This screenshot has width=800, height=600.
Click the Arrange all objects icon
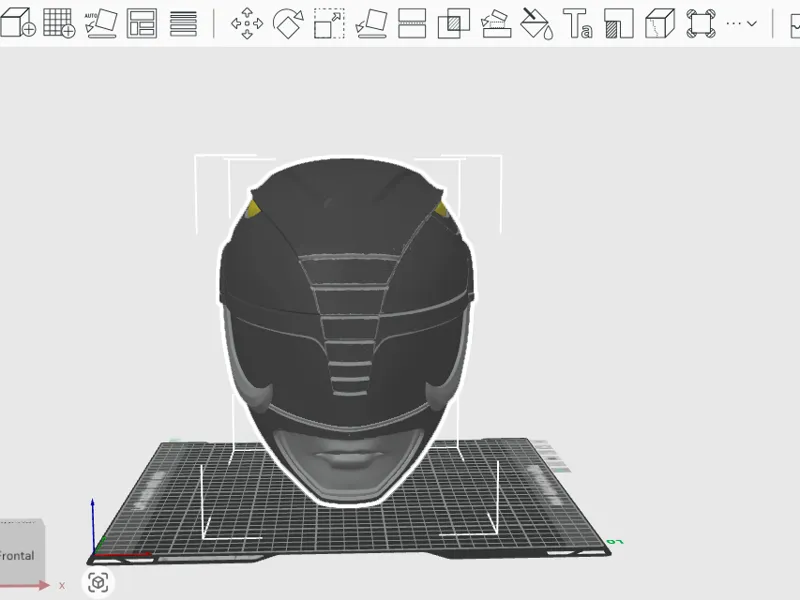coord(141,23)
